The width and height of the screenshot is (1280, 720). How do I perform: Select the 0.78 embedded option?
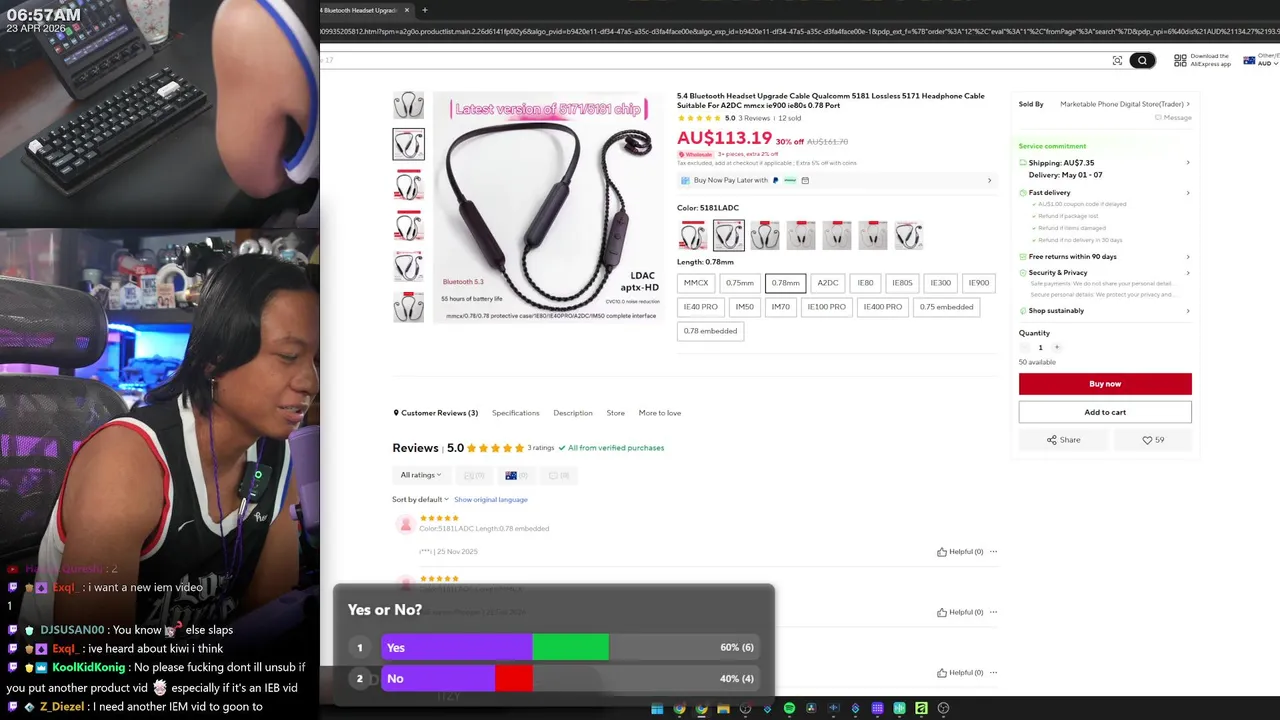pyautogui.click(x=710, y=331)
